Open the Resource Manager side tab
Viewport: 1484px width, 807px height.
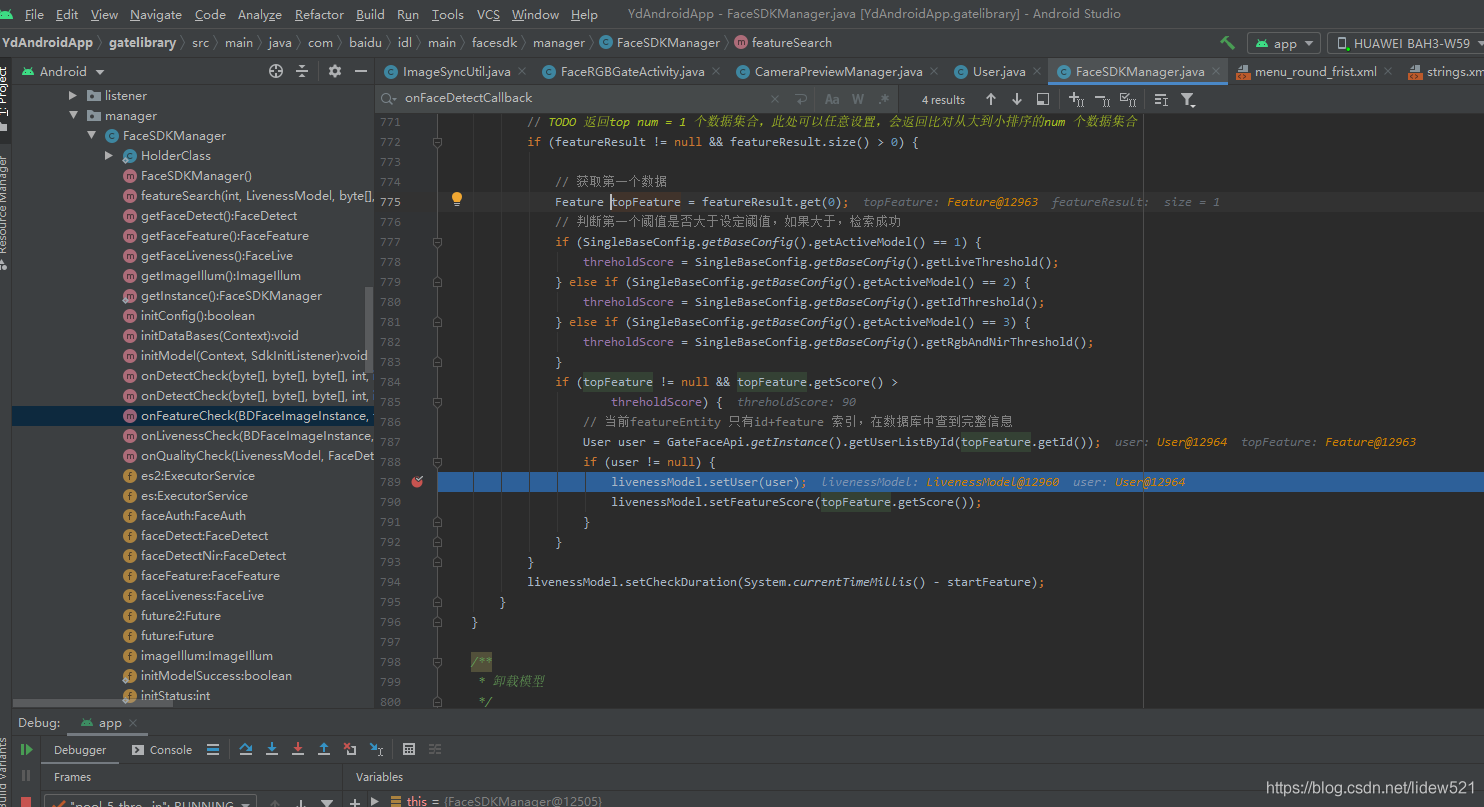pos(5,211)
